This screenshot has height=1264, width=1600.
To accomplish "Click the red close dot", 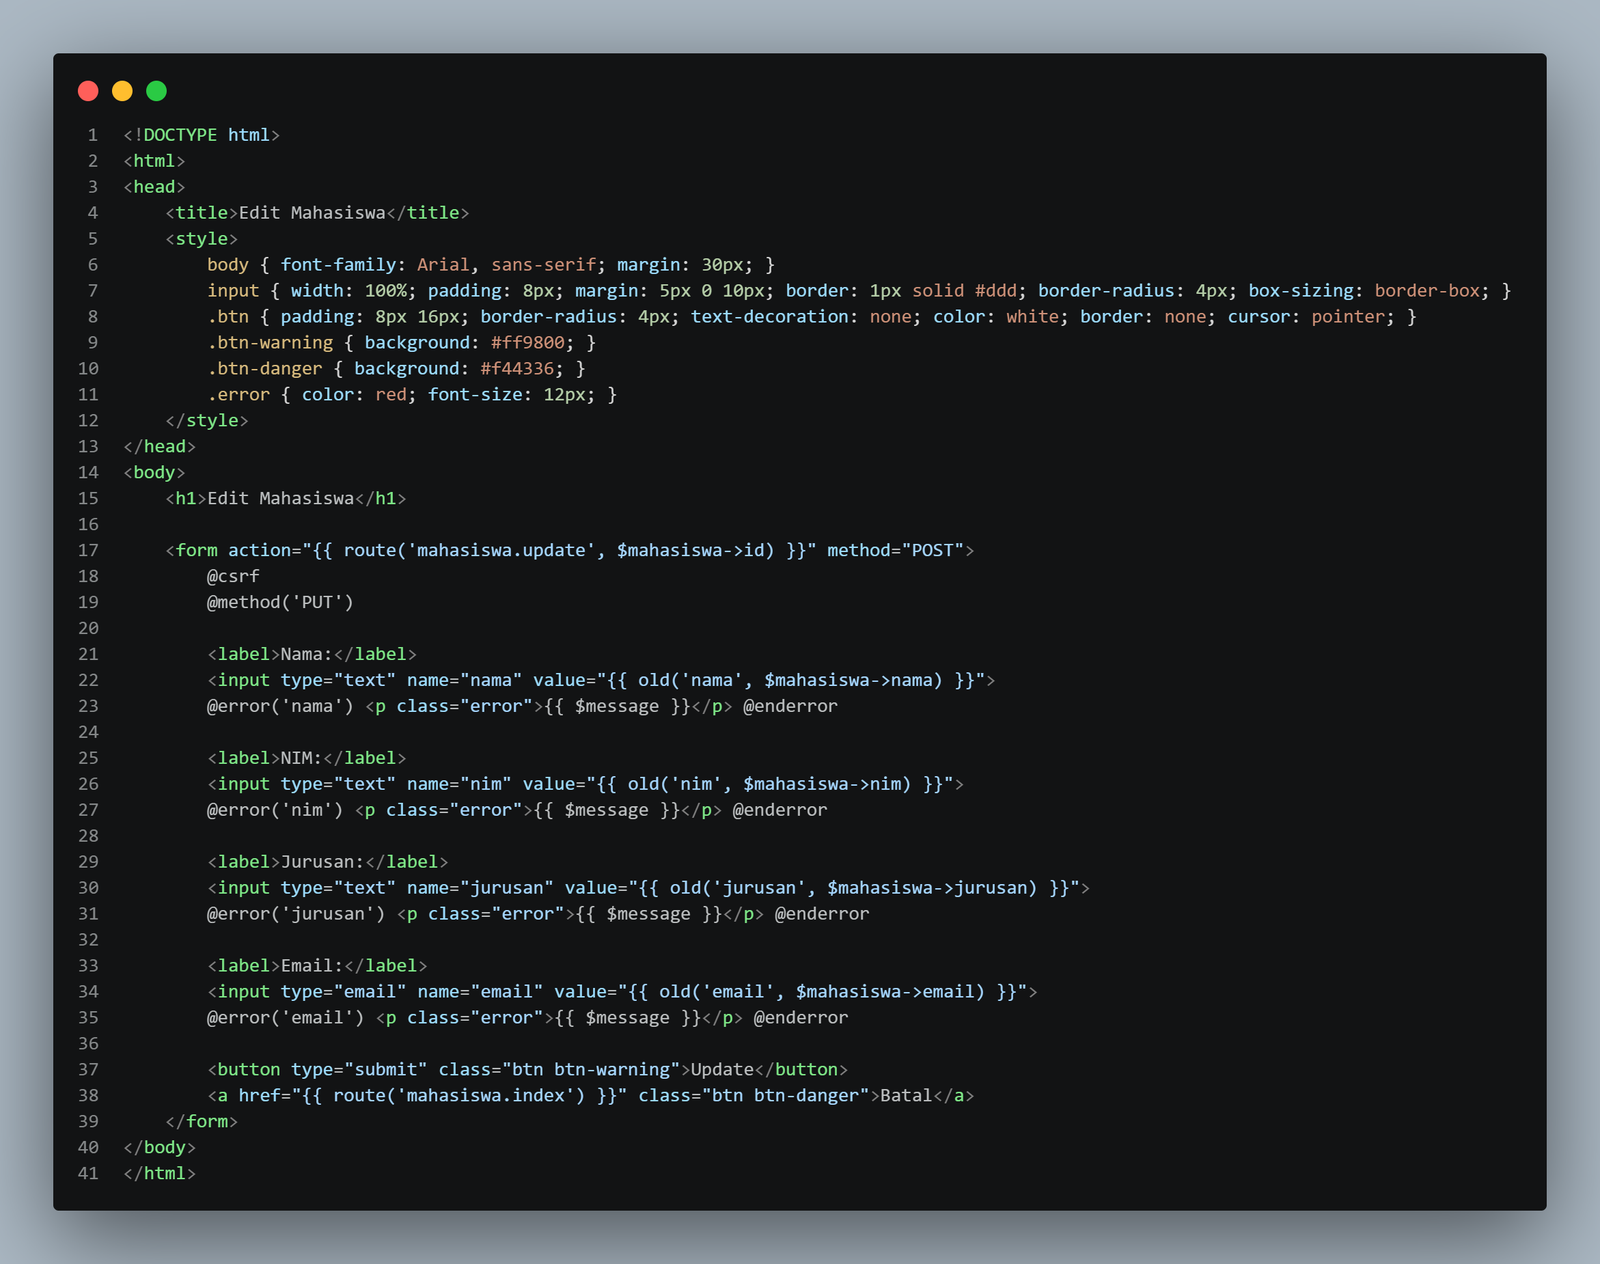I will pyautogui.click(x=88, y=91).
